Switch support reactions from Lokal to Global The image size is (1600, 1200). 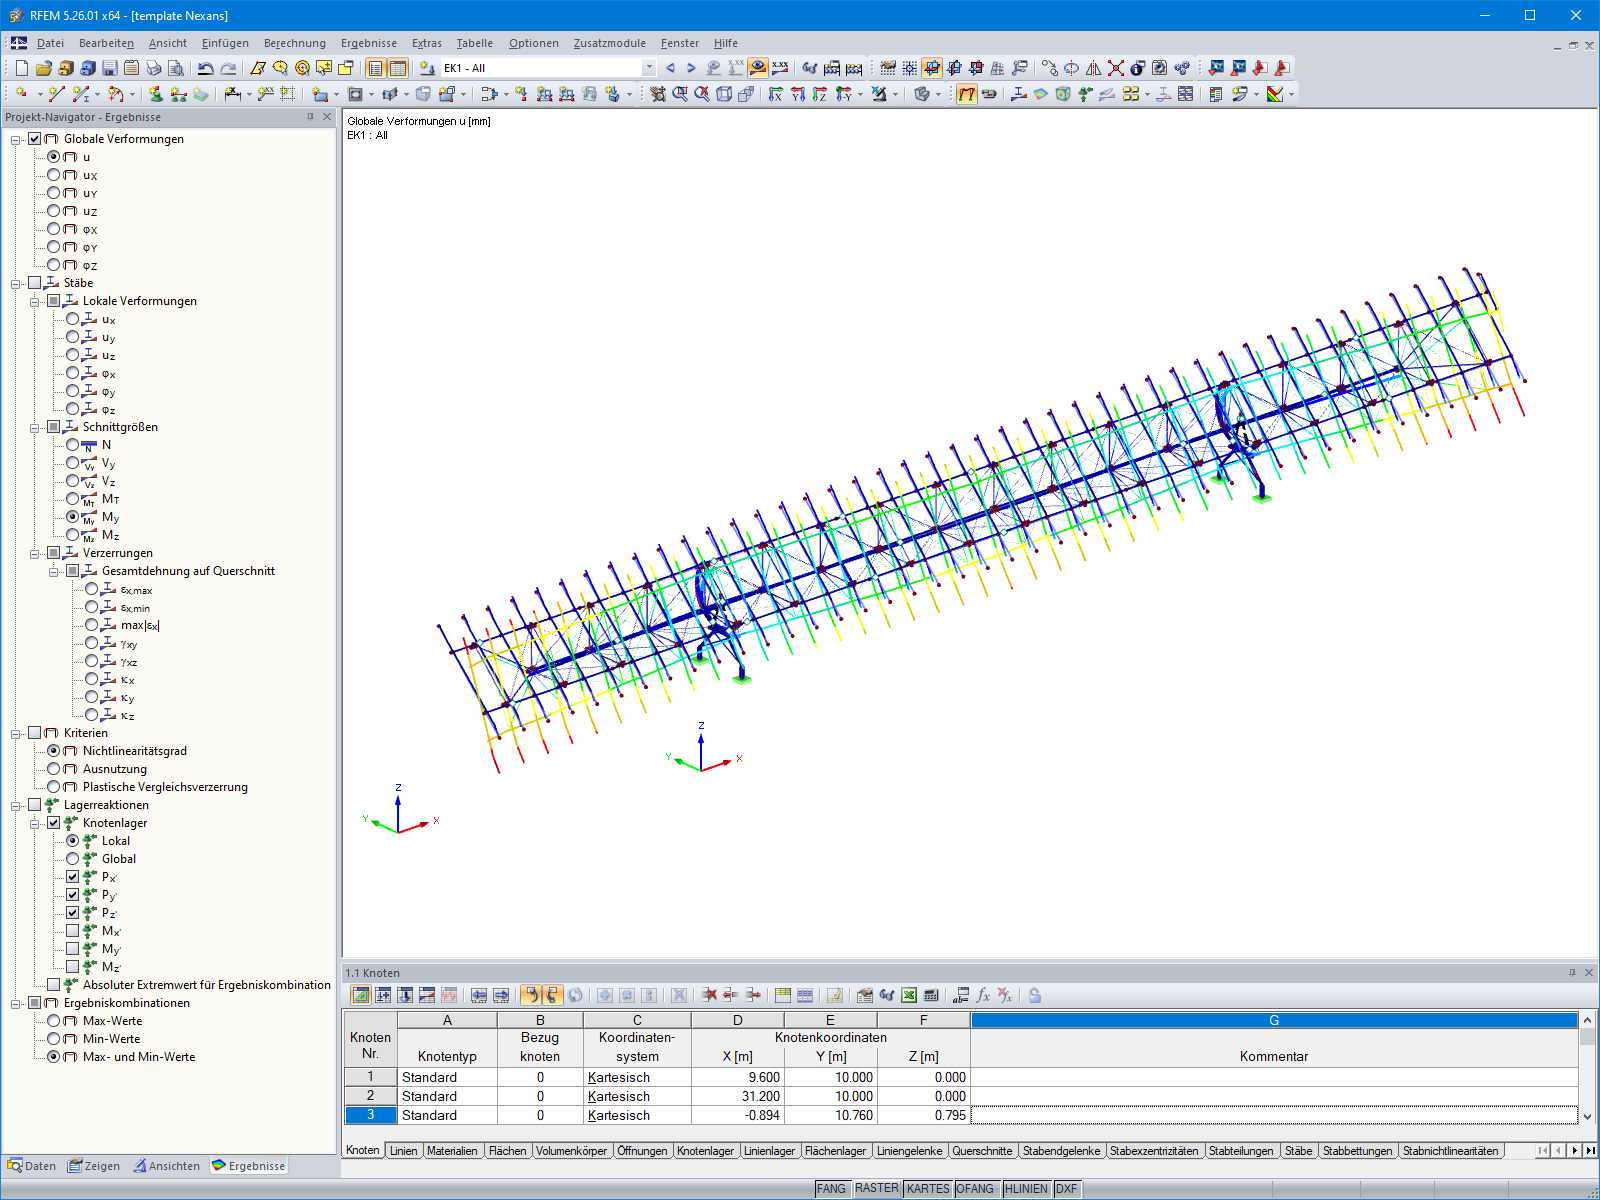coord(72,858)
